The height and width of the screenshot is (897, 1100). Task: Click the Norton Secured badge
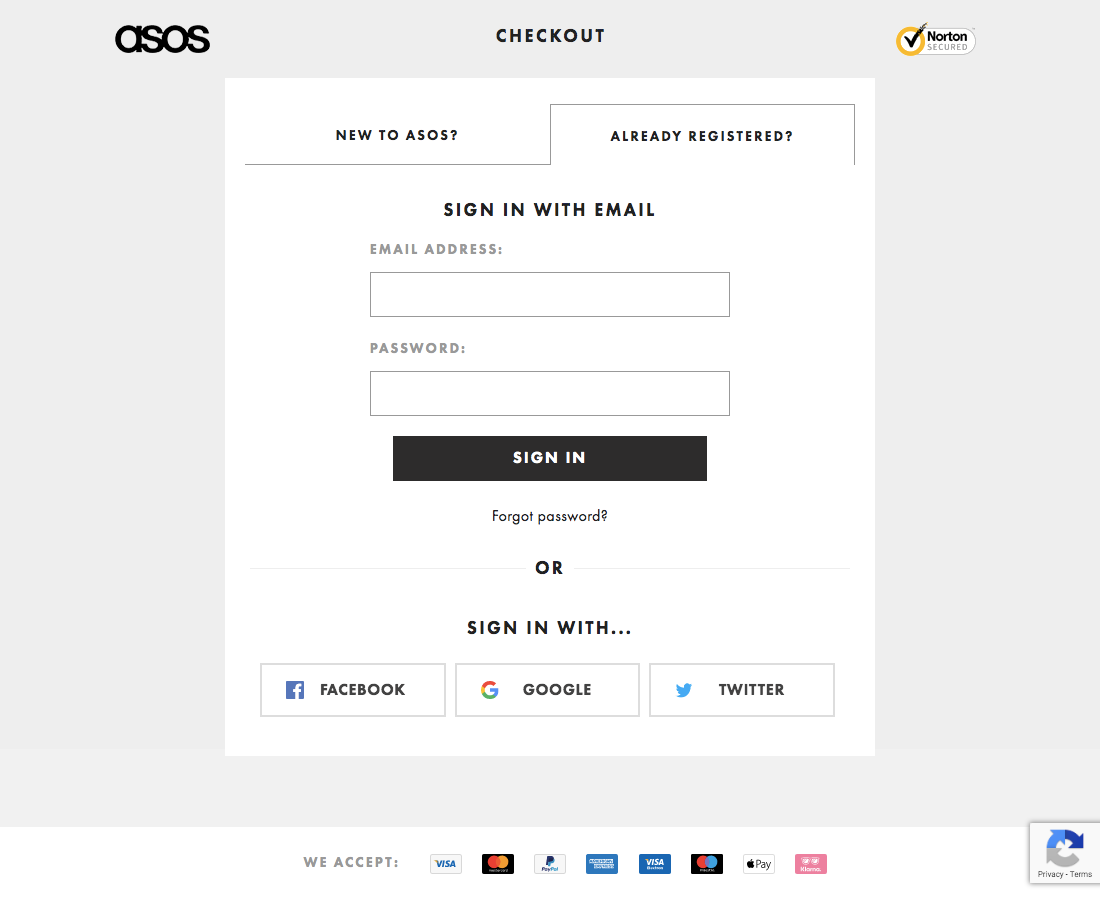coord(935,40)
